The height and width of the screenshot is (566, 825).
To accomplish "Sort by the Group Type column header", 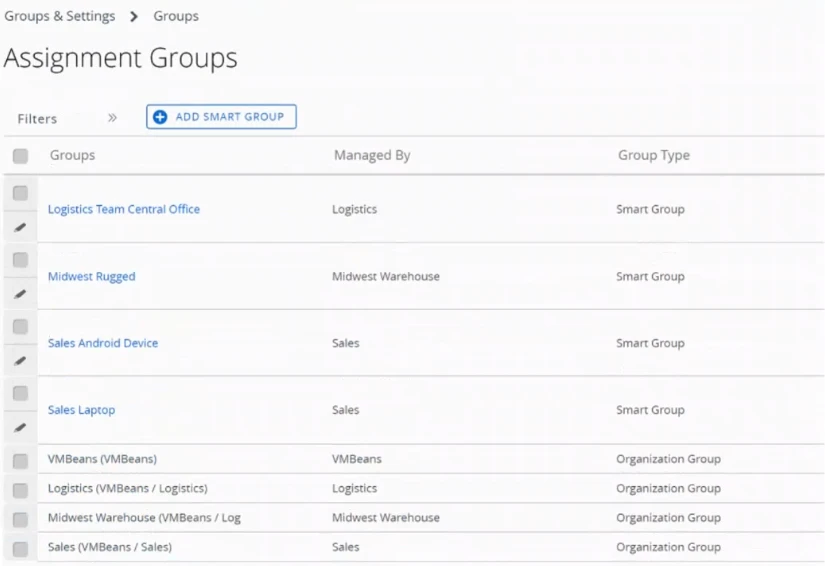I will (x=654, y=155).
